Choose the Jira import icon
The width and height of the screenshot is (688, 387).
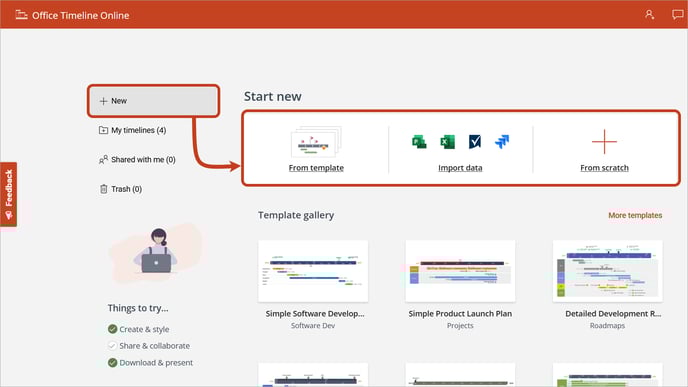502,142
